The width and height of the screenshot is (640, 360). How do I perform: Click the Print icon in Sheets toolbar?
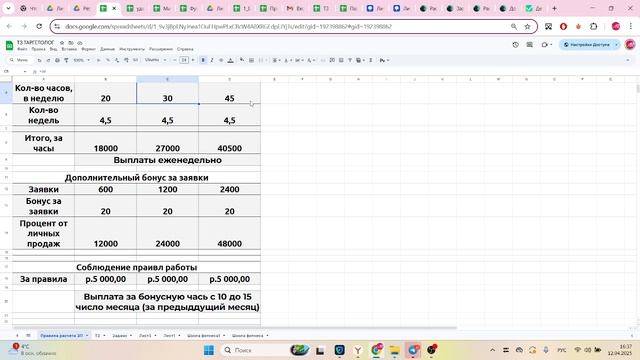tap(57, 60)
